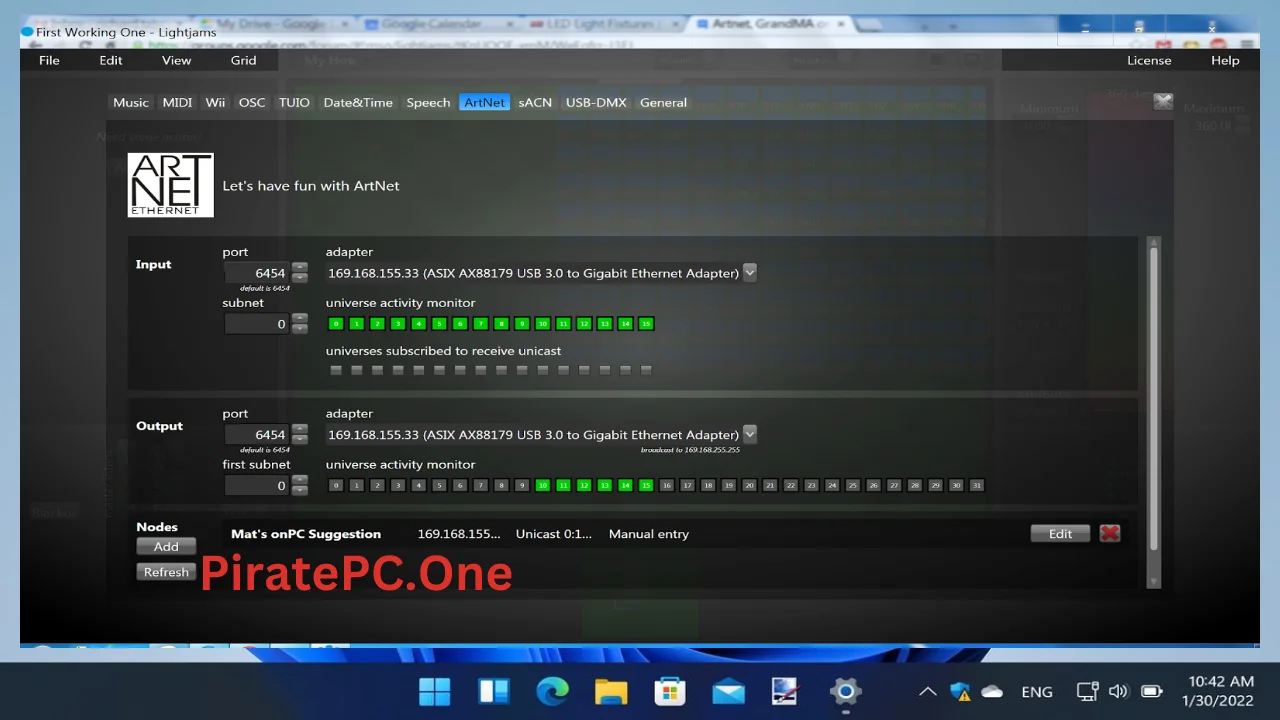The image size is (1280, 720).
Task: Open the Input adapter dropdown
Action: point(750,272)
